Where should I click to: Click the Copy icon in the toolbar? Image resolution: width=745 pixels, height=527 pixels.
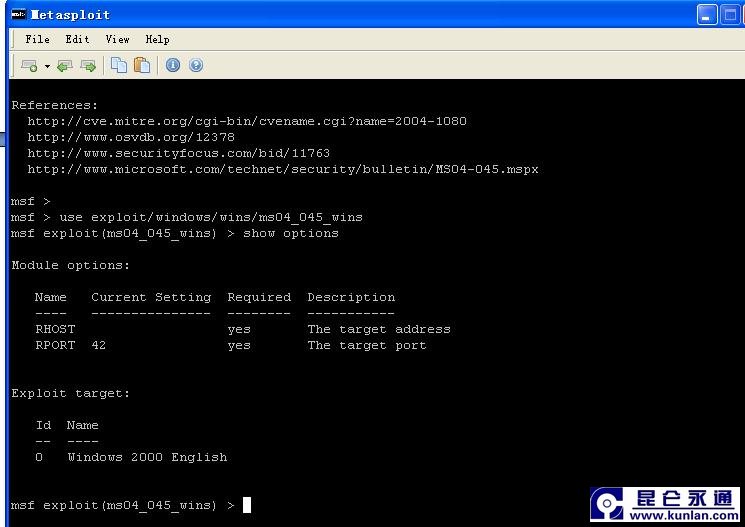[x=119, y=65]
